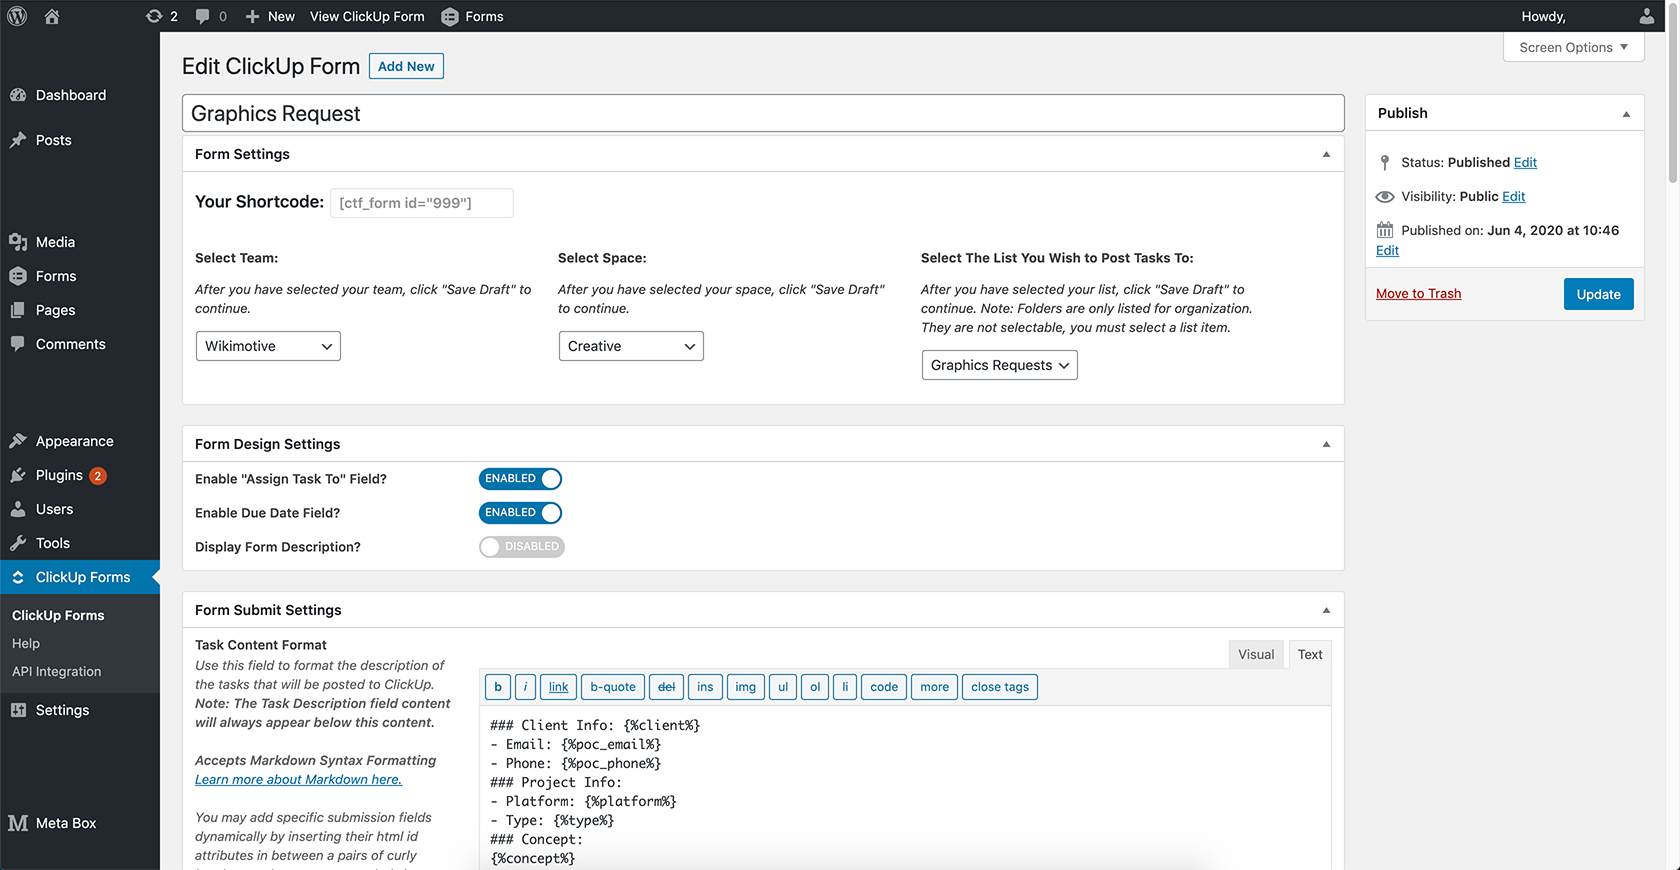Click the ul editor button
This screenshot has width=1680, height=870.
[x=783, y=687]
